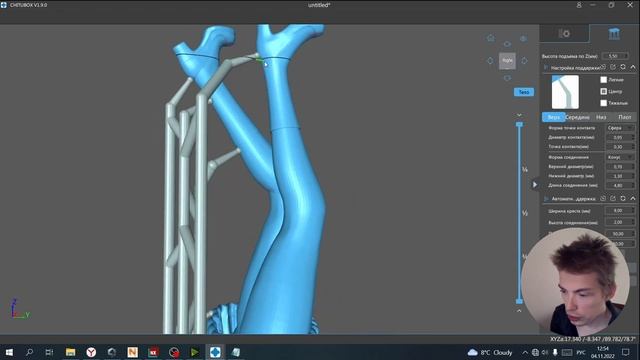Click the cross width value field
Viewport: 640px width, 360px height.
pos(620,211)
